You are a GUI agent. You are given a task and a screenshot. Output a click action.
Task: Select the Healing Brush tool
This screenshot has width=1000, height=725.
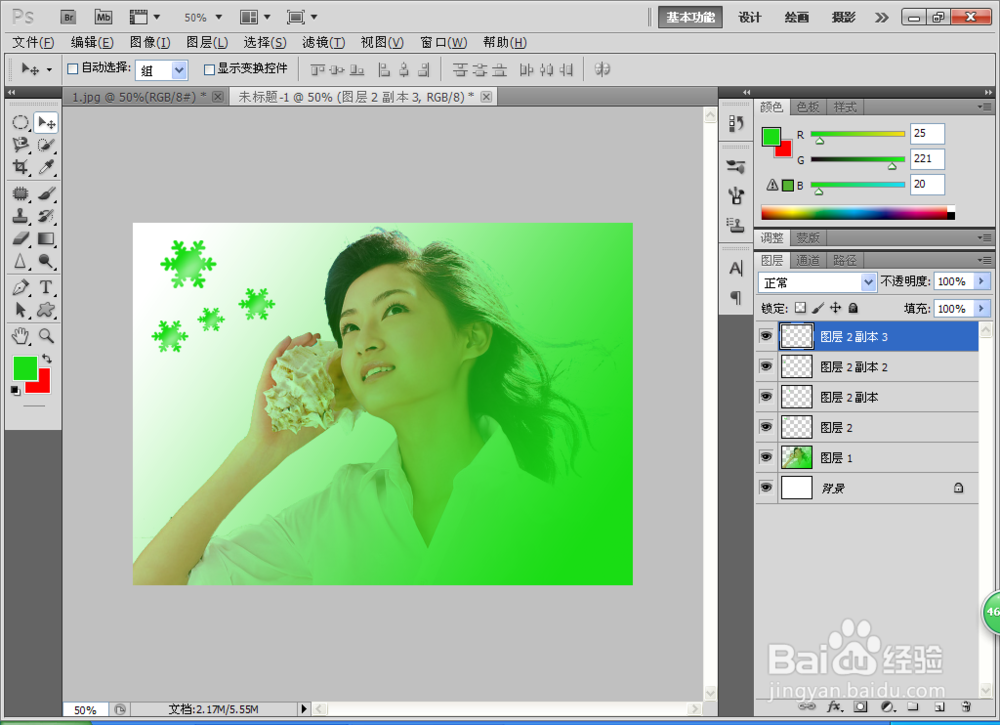click(x=20, y=193)
